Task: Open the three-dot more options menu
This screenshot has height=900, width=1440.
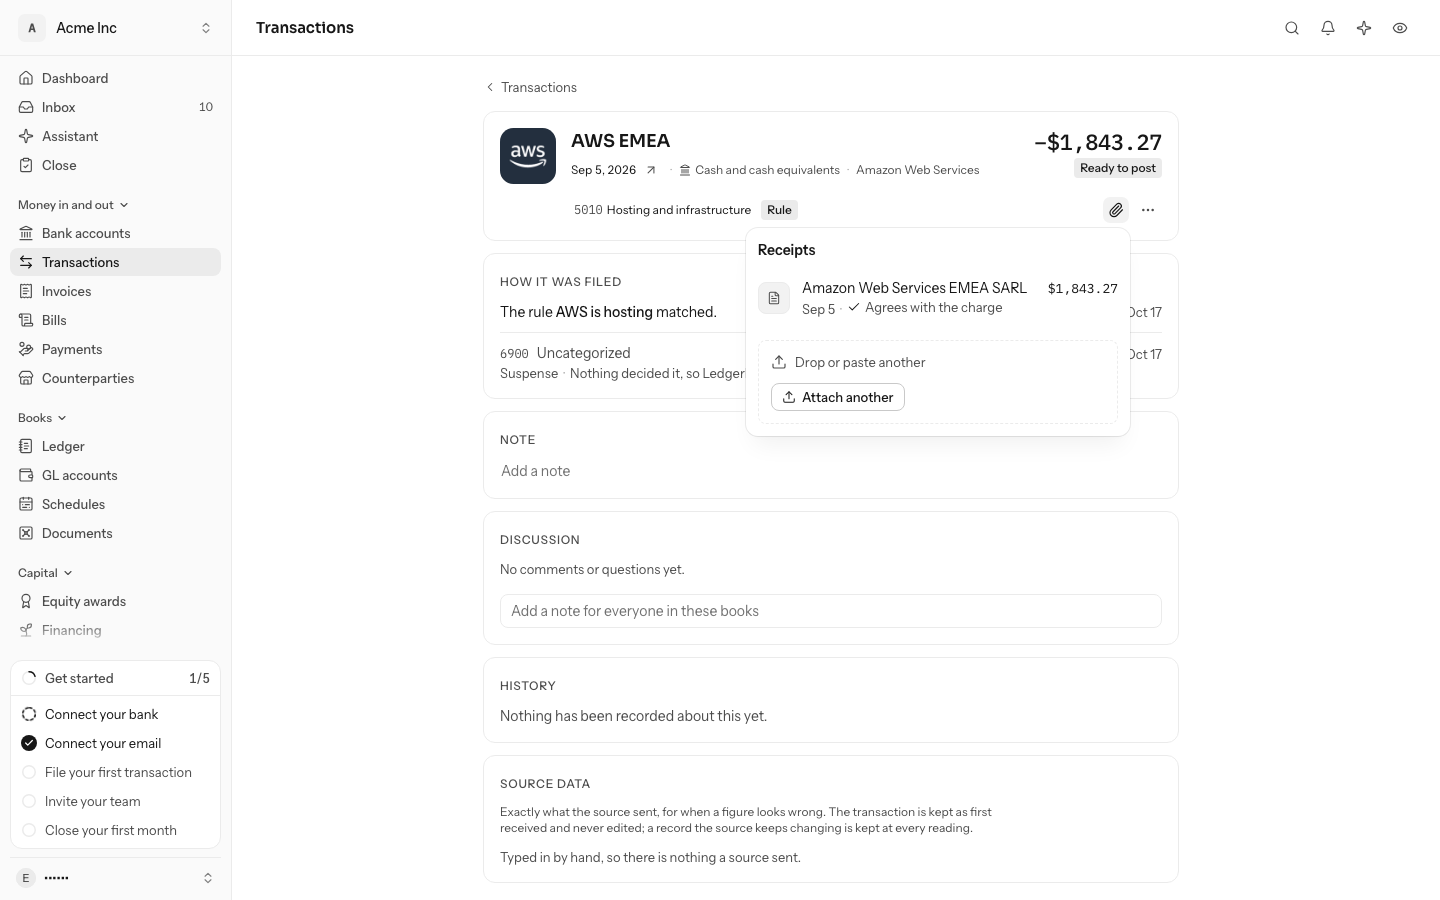Action: coord(1148,210)
